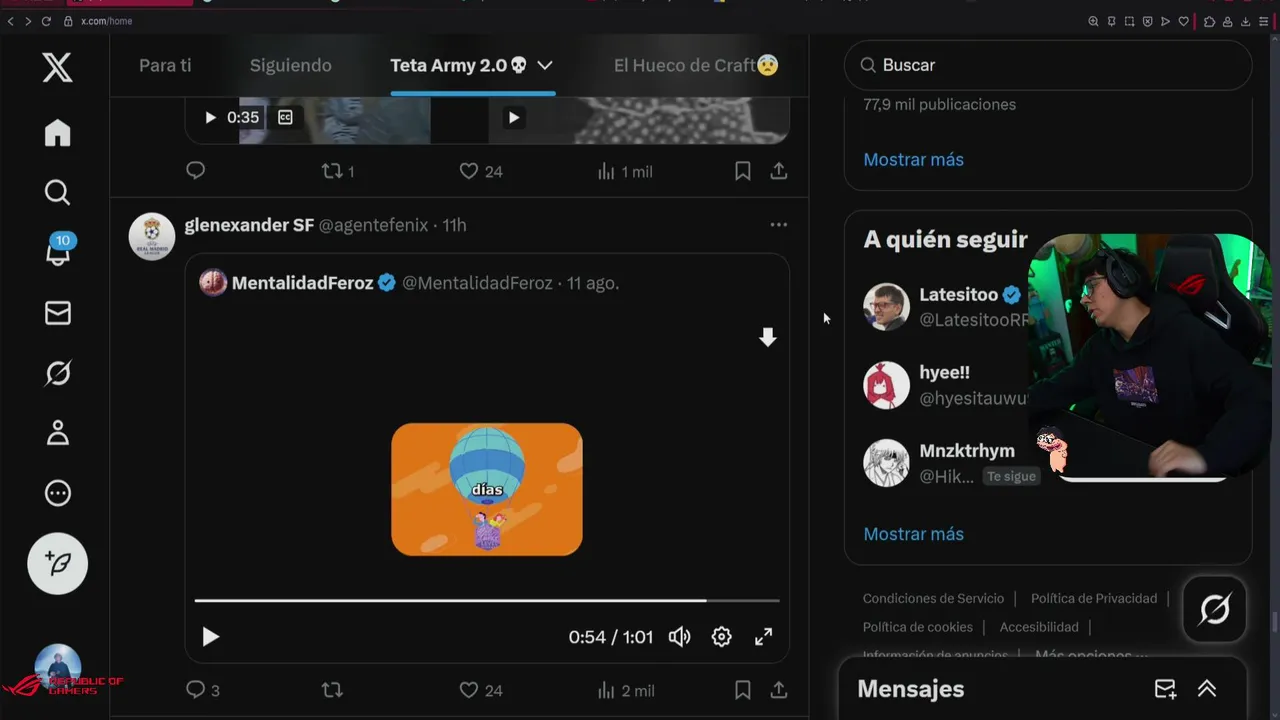Screen dimensions: 1280x720
Task: Play the second clip in top post
Action: (513, 117)
